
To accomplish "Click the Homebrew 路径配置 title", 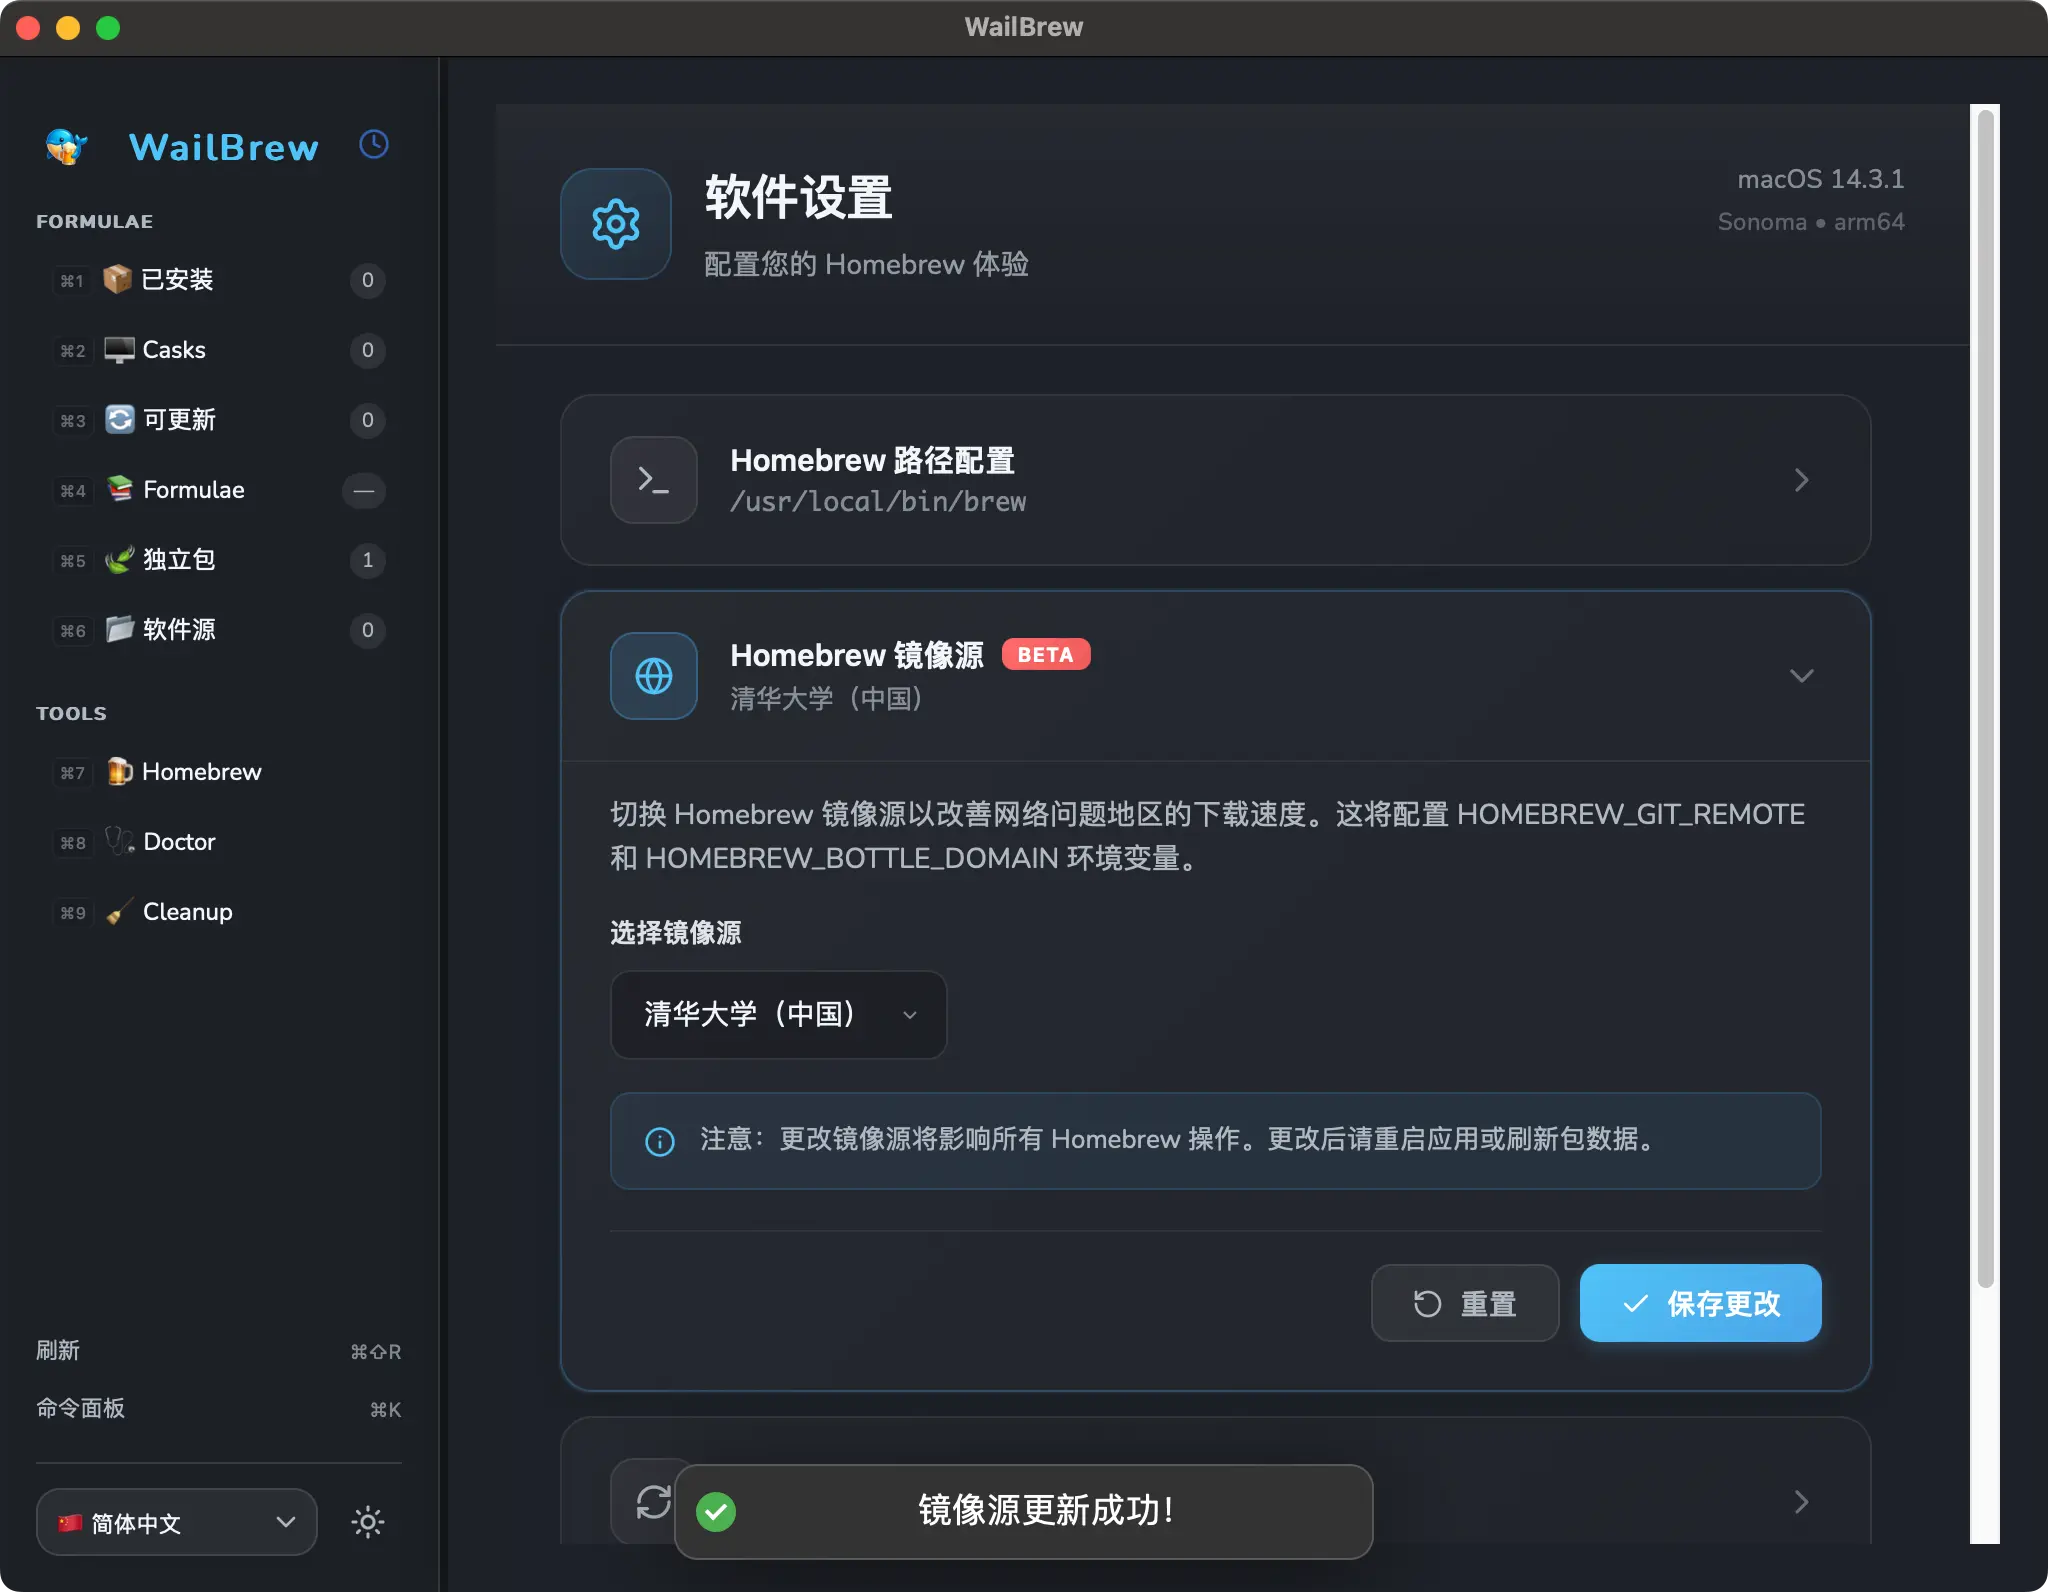I will (x=872, y=460).
